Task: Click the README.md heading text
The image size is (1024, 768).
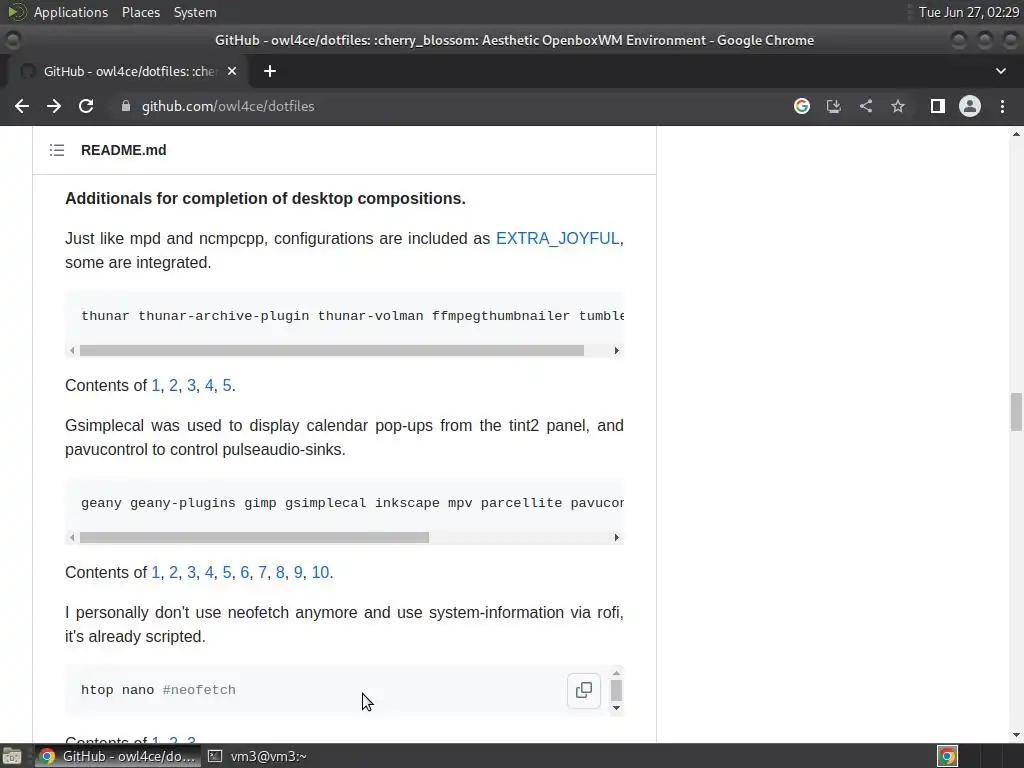Action: coord(123,150)
